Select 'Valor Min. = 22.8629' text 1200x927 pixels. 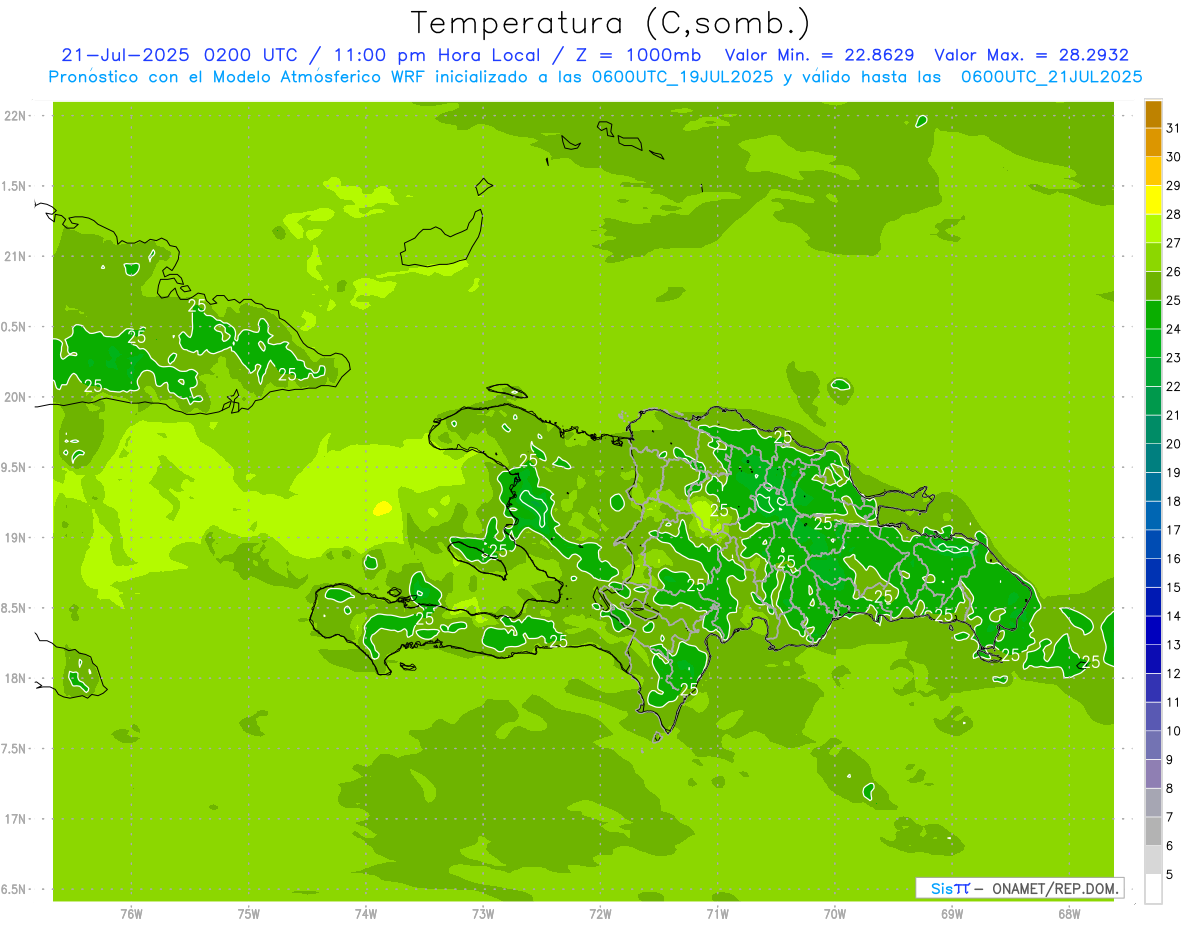pyautogui.click(x=819, y=55)
